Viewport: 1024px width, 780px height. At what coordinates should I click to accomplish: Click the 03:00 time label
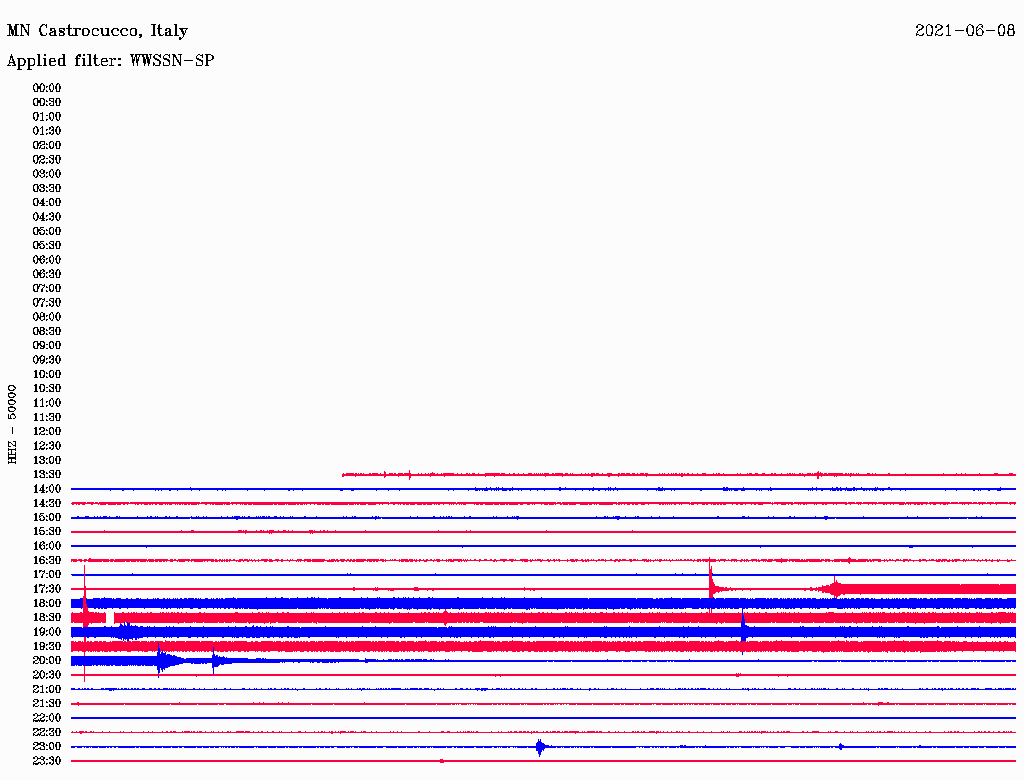tap(47, 174)
